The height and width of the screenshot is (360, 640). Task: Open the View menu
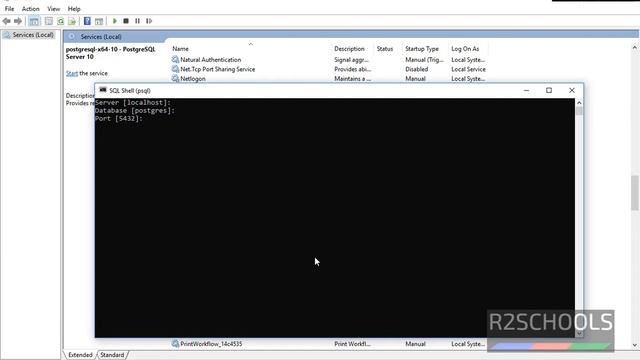tap(53, 9)
